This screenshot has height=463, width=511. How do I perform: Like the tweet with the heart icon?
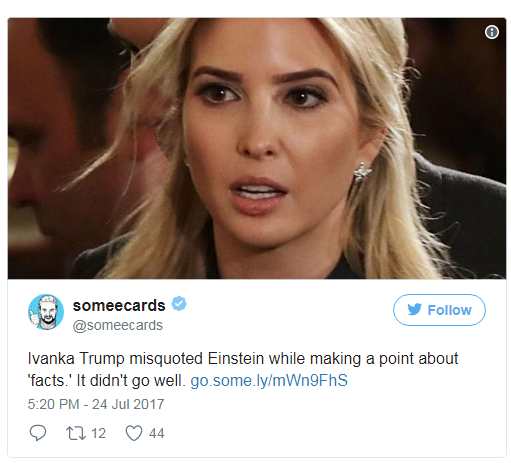[x=134, y=433]
